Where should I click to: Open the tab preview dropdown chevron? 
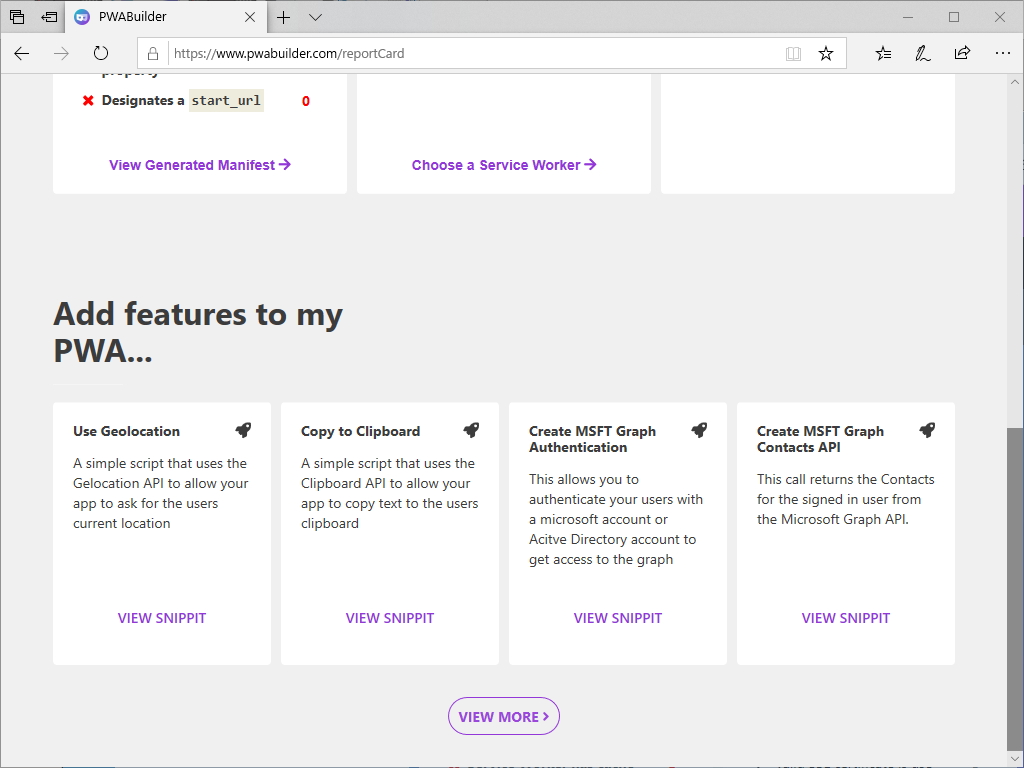[315, 17]
